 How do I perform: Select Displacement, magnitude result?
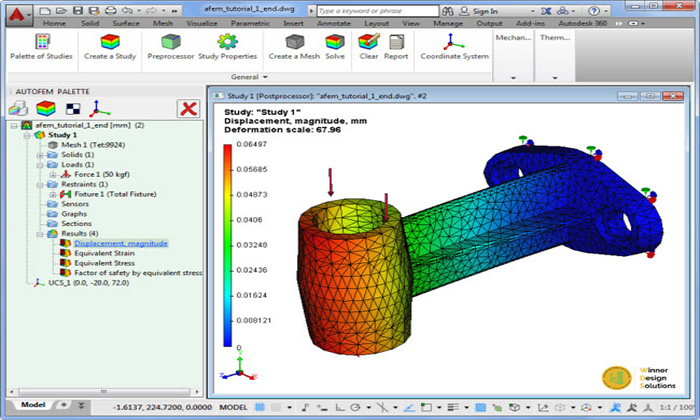pos(121,243)
